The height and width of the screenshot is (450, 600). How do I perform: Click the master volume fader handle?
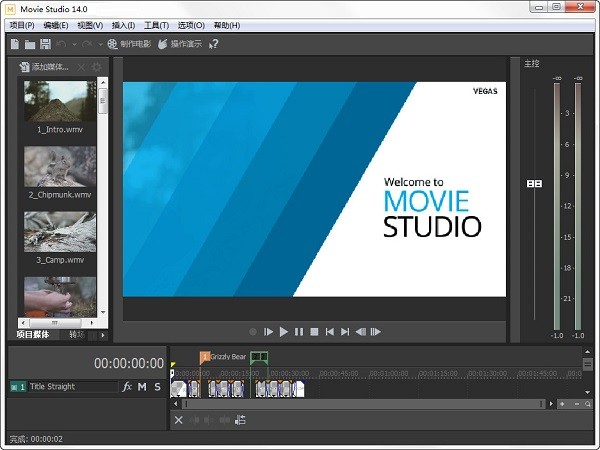[x=534, y=184]
